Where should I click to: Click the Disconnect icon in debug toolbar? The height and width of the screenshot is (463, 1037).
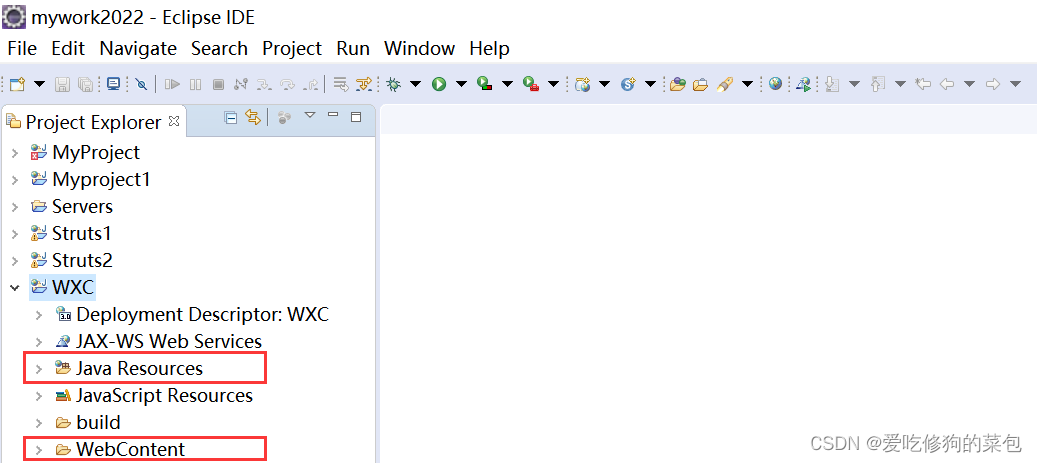[x=241, y=84]
